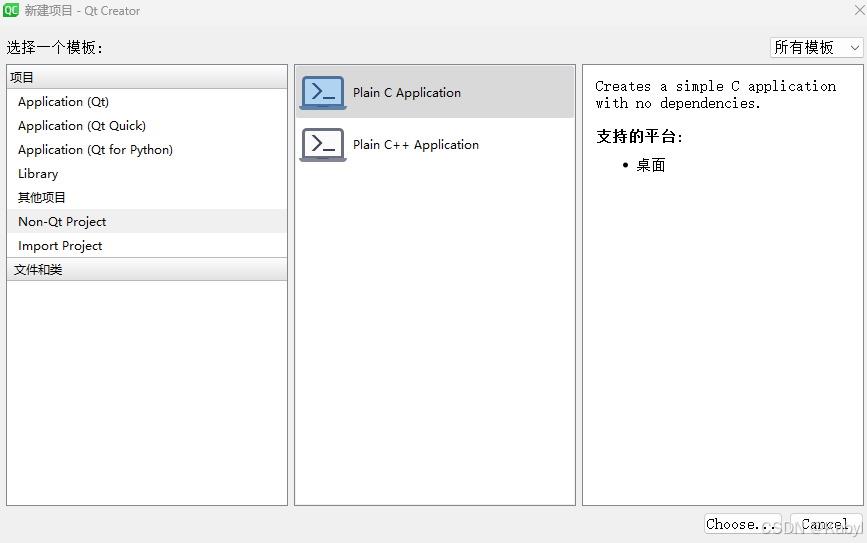Click the 项目 section header

pos(147,77)
